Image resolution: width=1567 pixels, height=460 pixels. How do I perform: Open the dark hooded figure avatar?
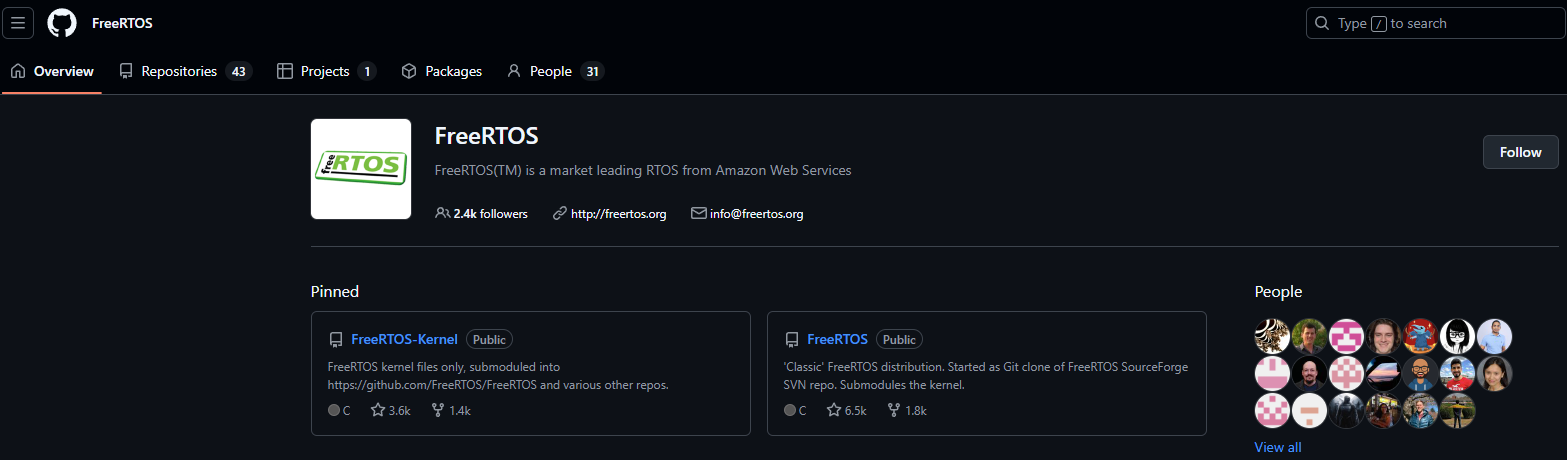[x=1347, y=410]
